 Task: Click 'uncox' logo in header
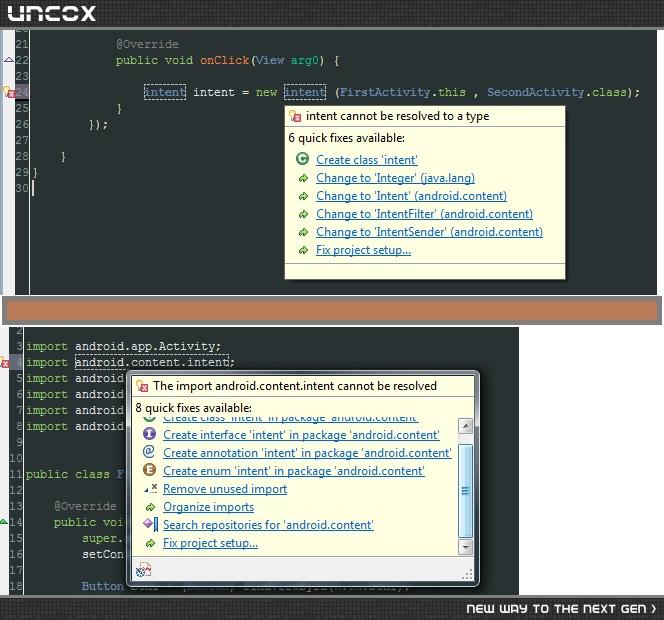52,13
